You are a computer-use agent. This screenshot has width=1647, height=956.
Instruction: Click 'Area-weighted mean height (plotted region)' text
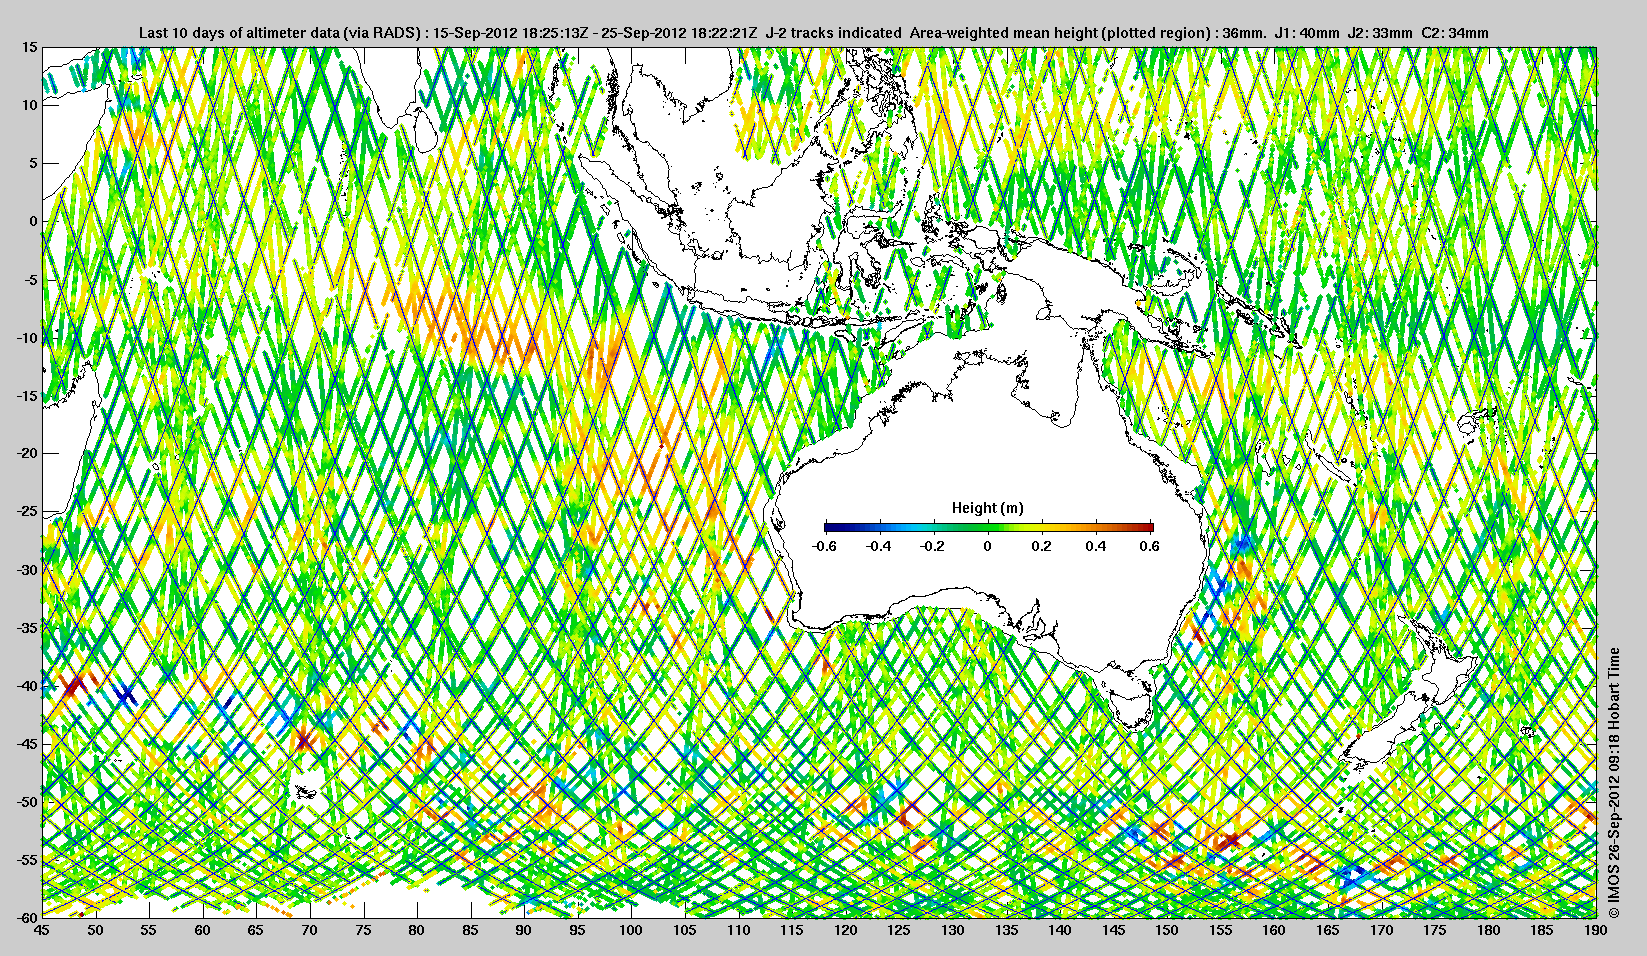tap(1060, 33)
